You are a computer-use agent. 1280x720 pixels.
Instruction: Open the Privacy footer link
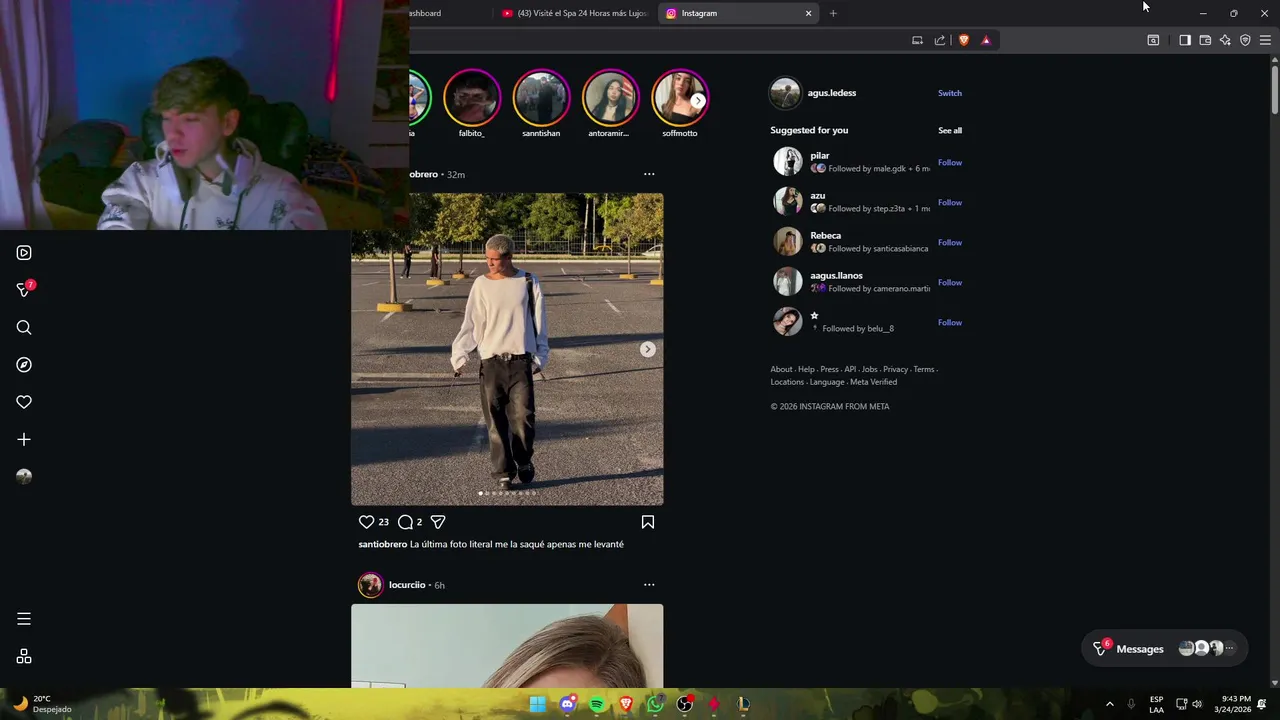point(895,369)
